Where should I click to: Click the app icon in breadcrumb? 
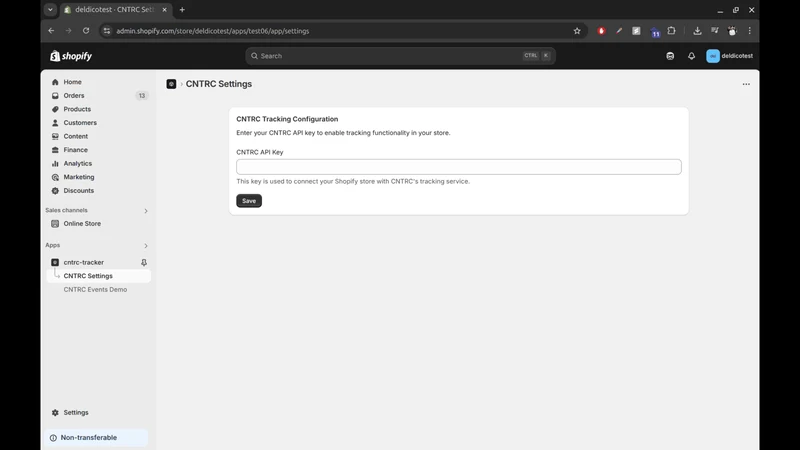(171, 84)
